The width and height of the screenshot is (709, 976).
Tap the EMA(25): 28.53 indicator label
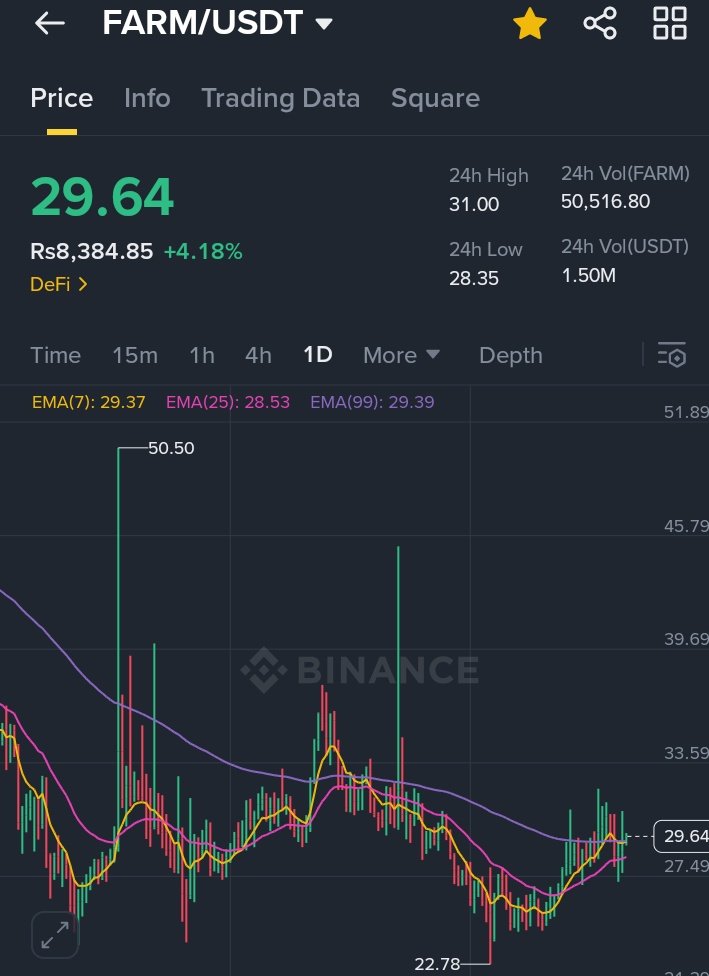tap(228, 402)
